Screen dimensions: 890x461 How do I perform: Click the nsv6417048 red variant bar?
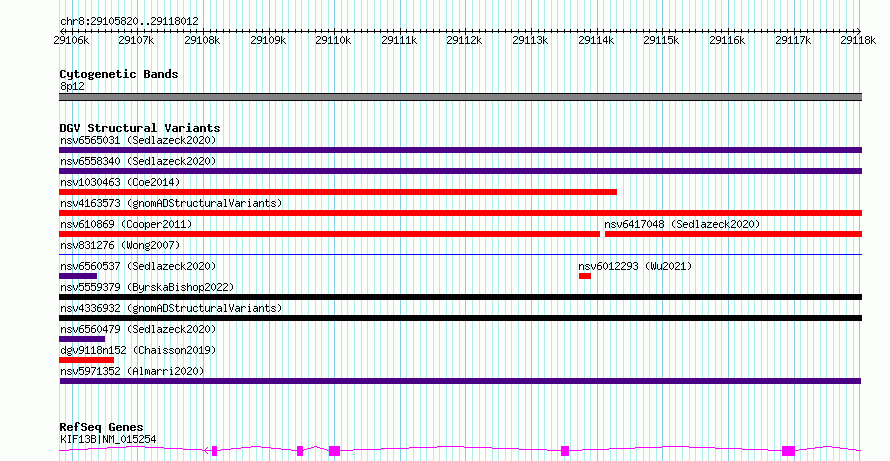pos(733,234)
